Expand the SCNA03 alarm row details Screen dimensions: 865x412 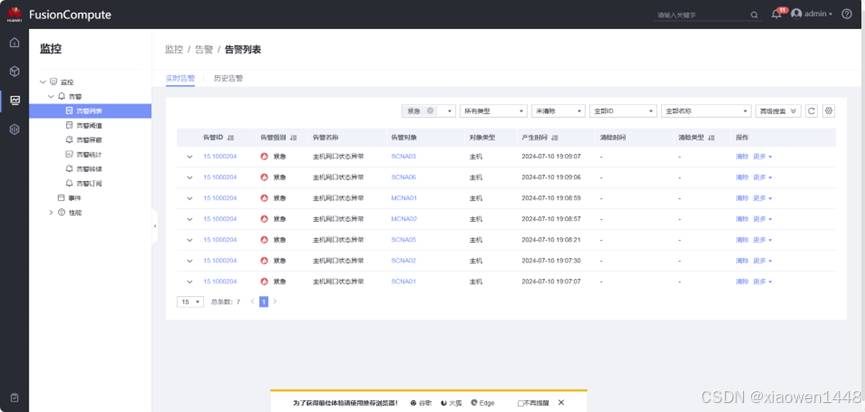pos(189,157)
